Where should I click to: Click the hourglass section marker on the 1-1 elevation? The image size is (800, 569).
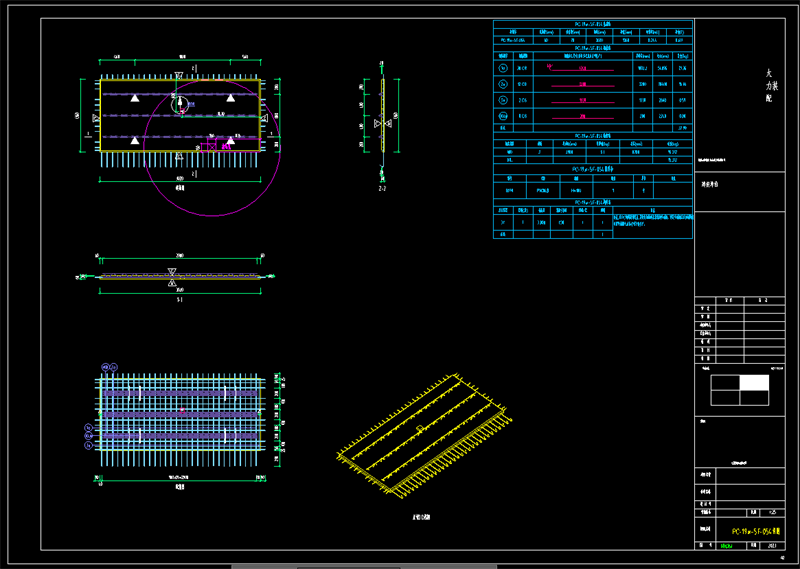(x=172, y=277)
